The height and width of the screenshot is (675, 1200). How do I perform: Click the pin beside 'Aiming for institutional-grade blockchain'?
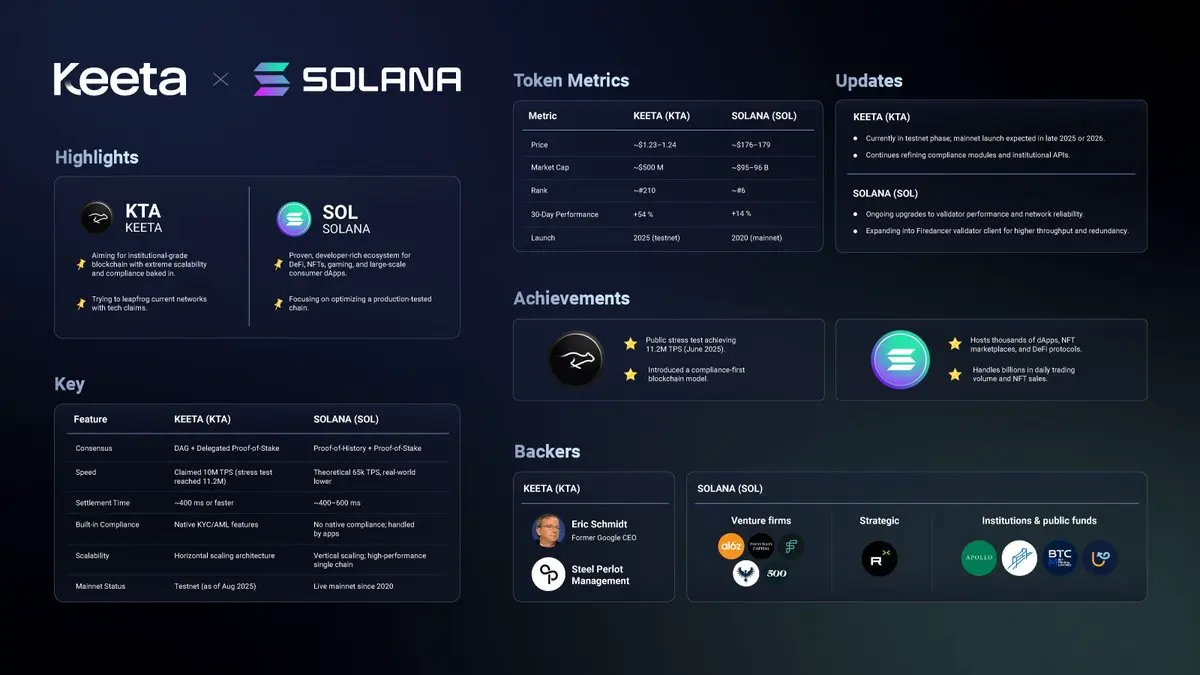81,265
